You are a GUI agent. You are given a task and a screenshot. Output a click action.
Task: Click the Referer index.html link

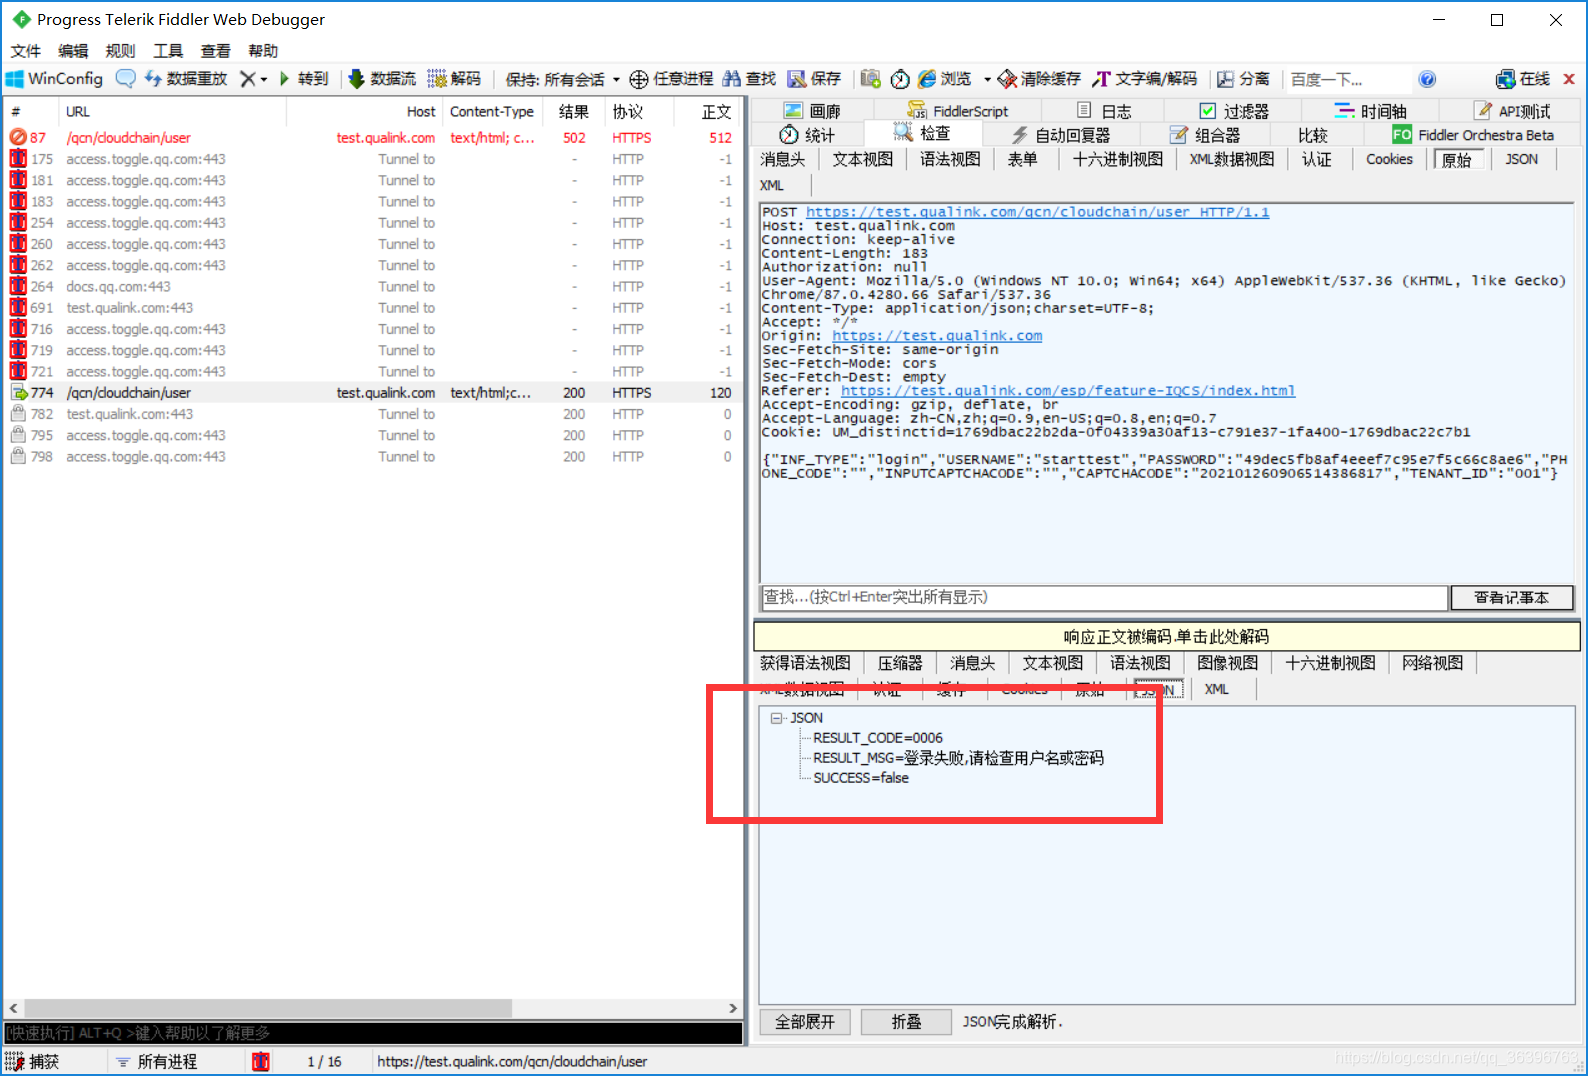(1068, 391)
